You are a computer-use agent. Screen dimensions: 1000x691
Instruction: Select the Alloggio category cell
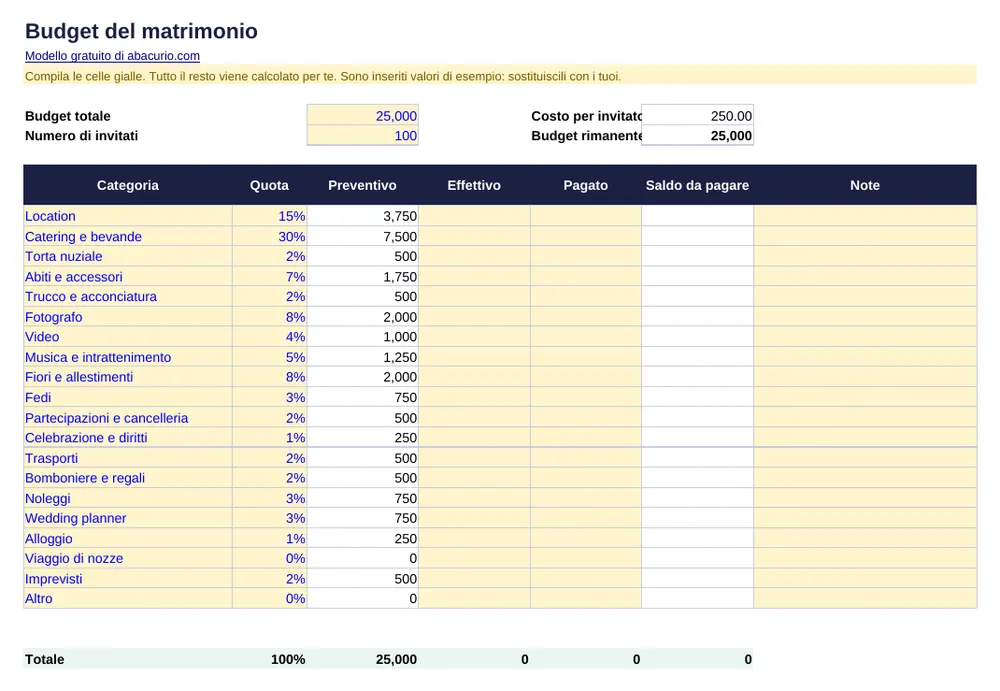[x=128, y=538]
